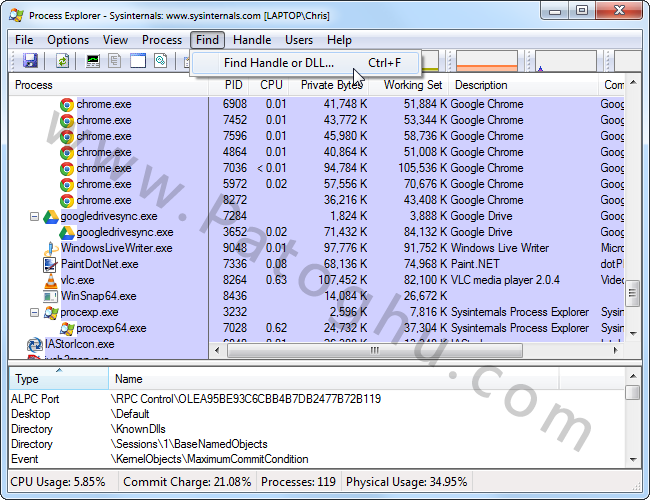Viewport: 650px width, 500px height.
Task: Select the ALPC Port handle row
Action: tap(317, 399)
